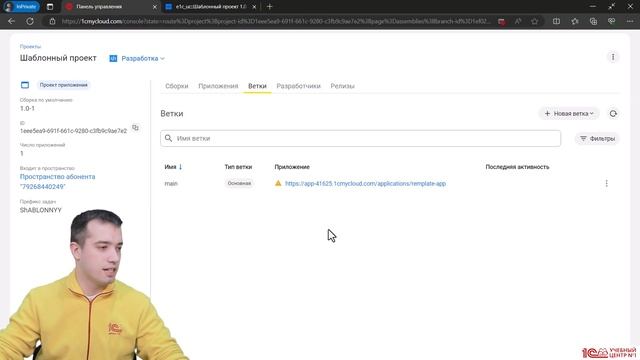
Task: Click the 'Приложение' column header
Action: [x=292, y=167]
